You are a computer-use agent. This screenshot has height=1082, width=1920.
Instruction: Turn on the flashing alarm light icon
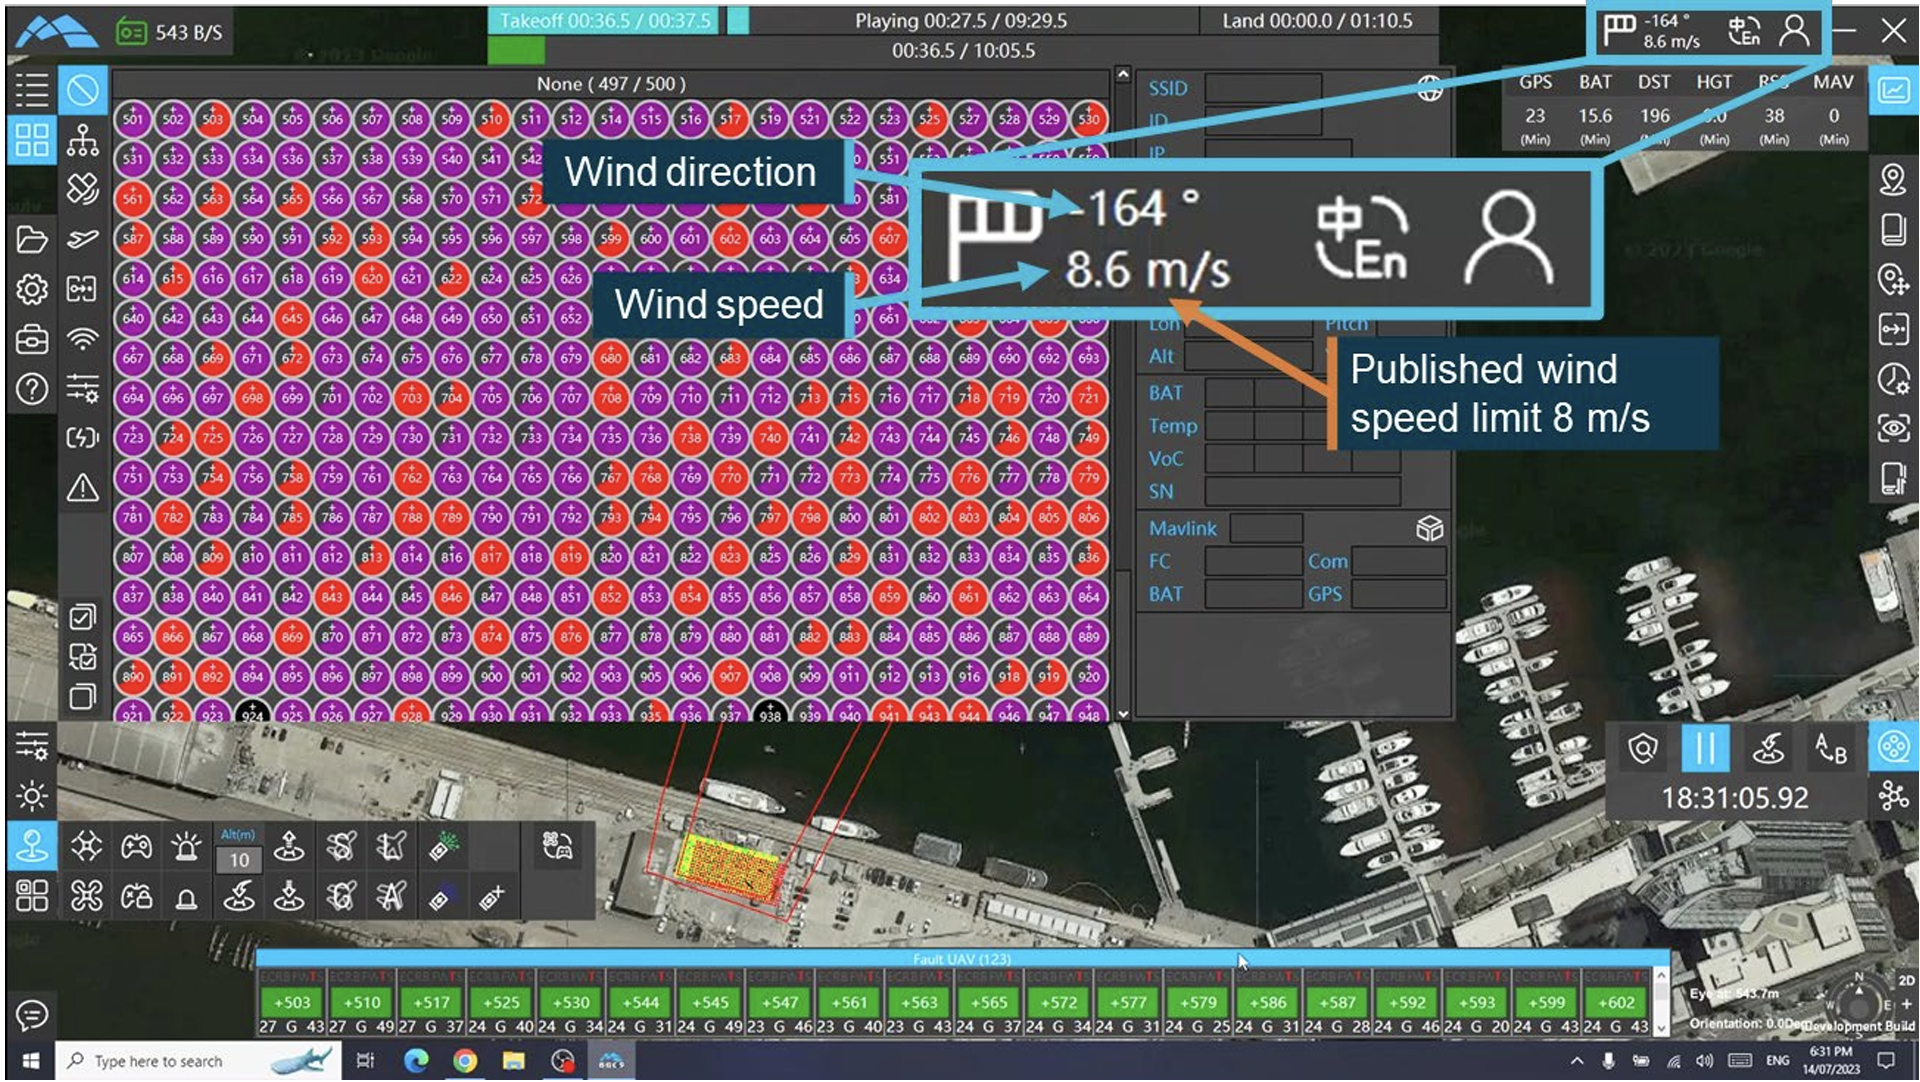(186, 847)
